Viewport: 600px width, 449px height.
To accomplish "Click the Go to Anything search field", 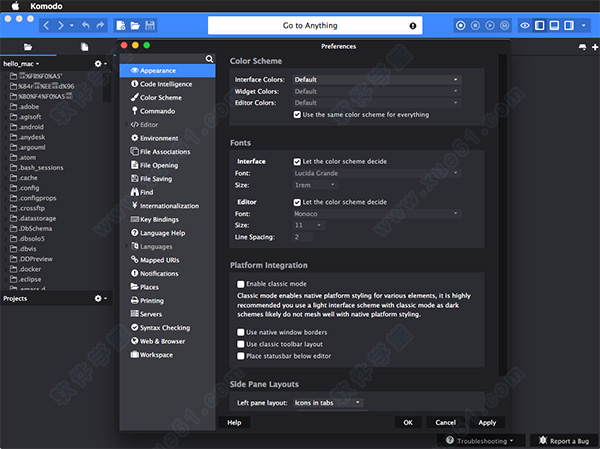I will point(315,26).
